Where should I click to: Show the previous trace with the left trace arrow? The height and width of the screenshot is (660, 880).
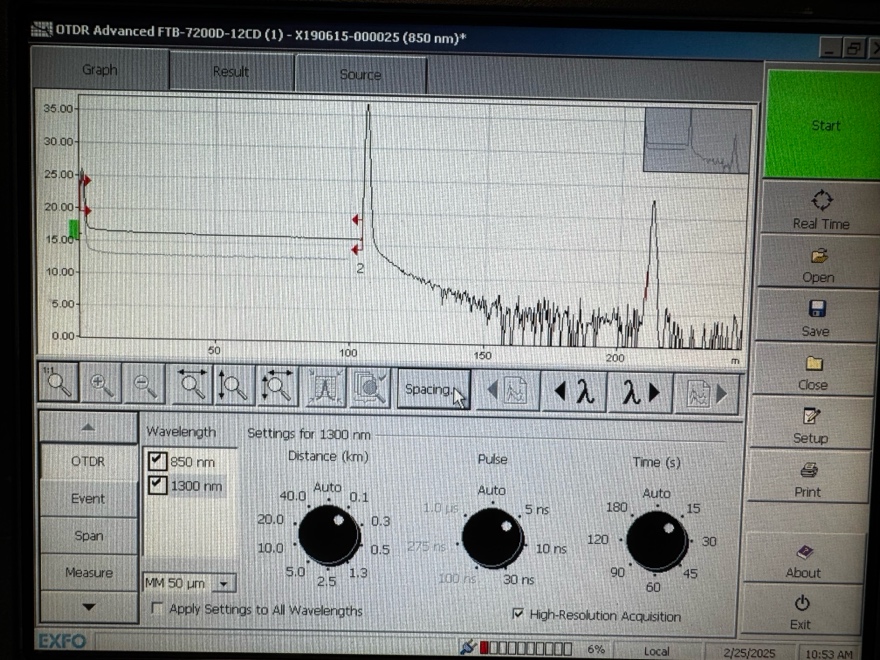coord(508,390)
